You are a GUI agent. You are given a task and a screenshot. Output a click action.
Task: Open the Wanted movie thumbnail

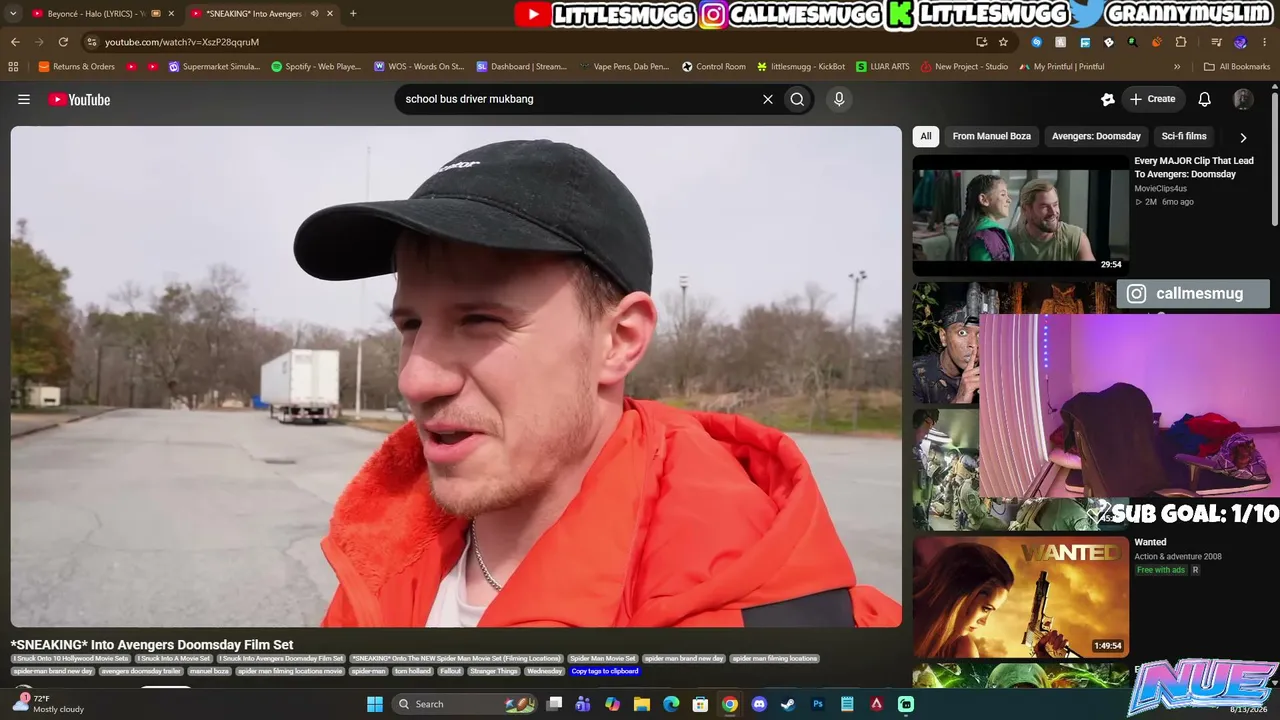click(1020, 597)
